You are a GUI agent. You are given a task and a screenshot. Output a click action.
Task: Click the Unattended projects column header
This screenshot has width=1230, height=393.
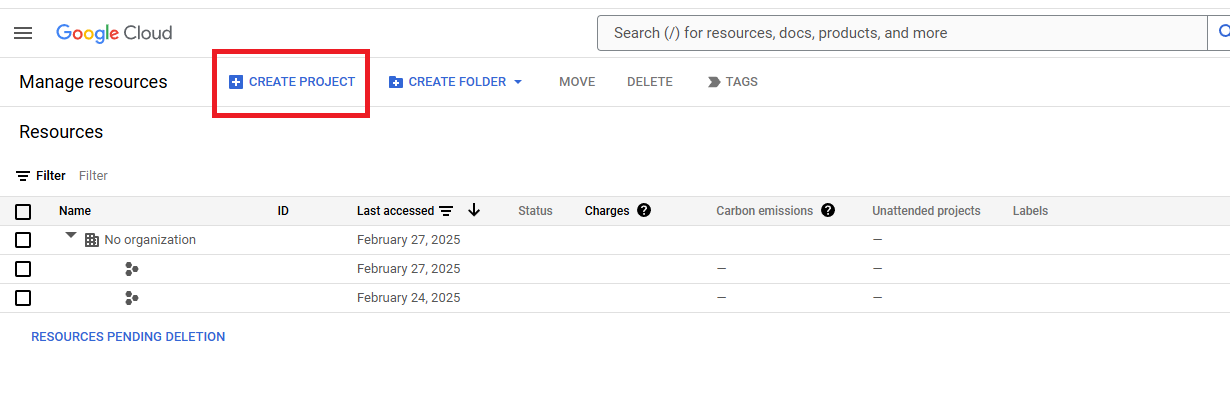pos(926,211)
